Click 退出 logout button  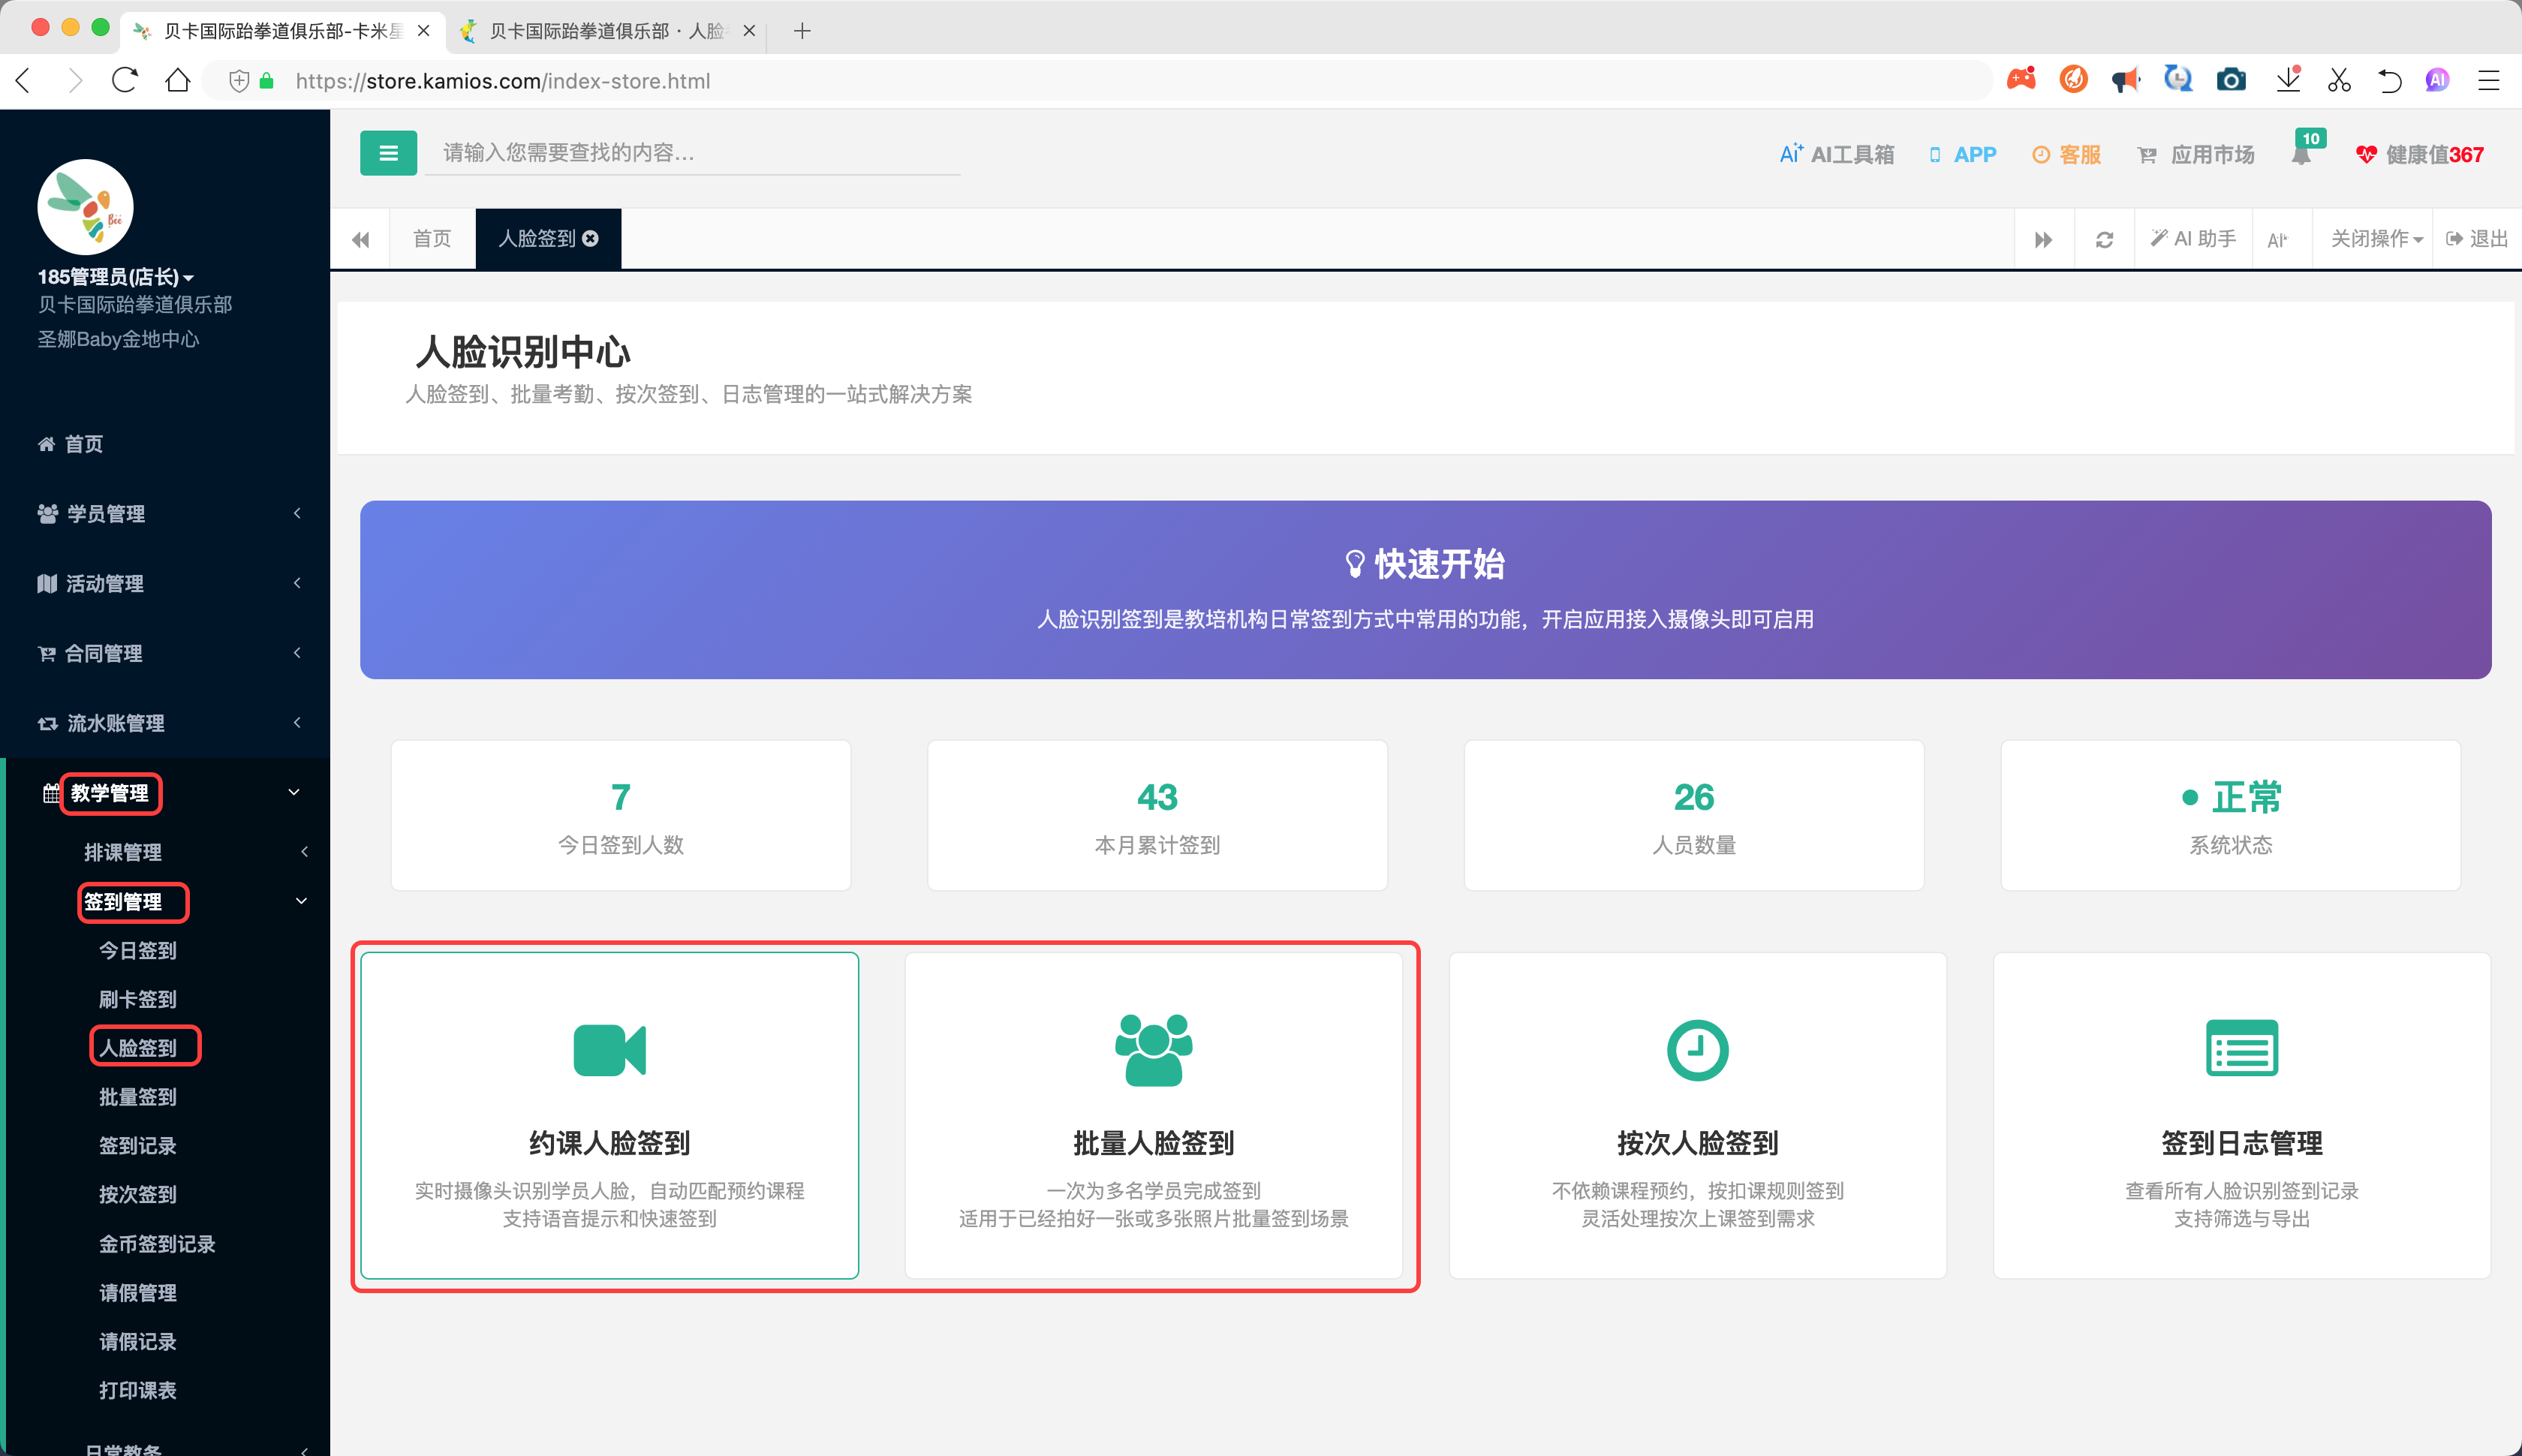click(x=2477, y=239)
